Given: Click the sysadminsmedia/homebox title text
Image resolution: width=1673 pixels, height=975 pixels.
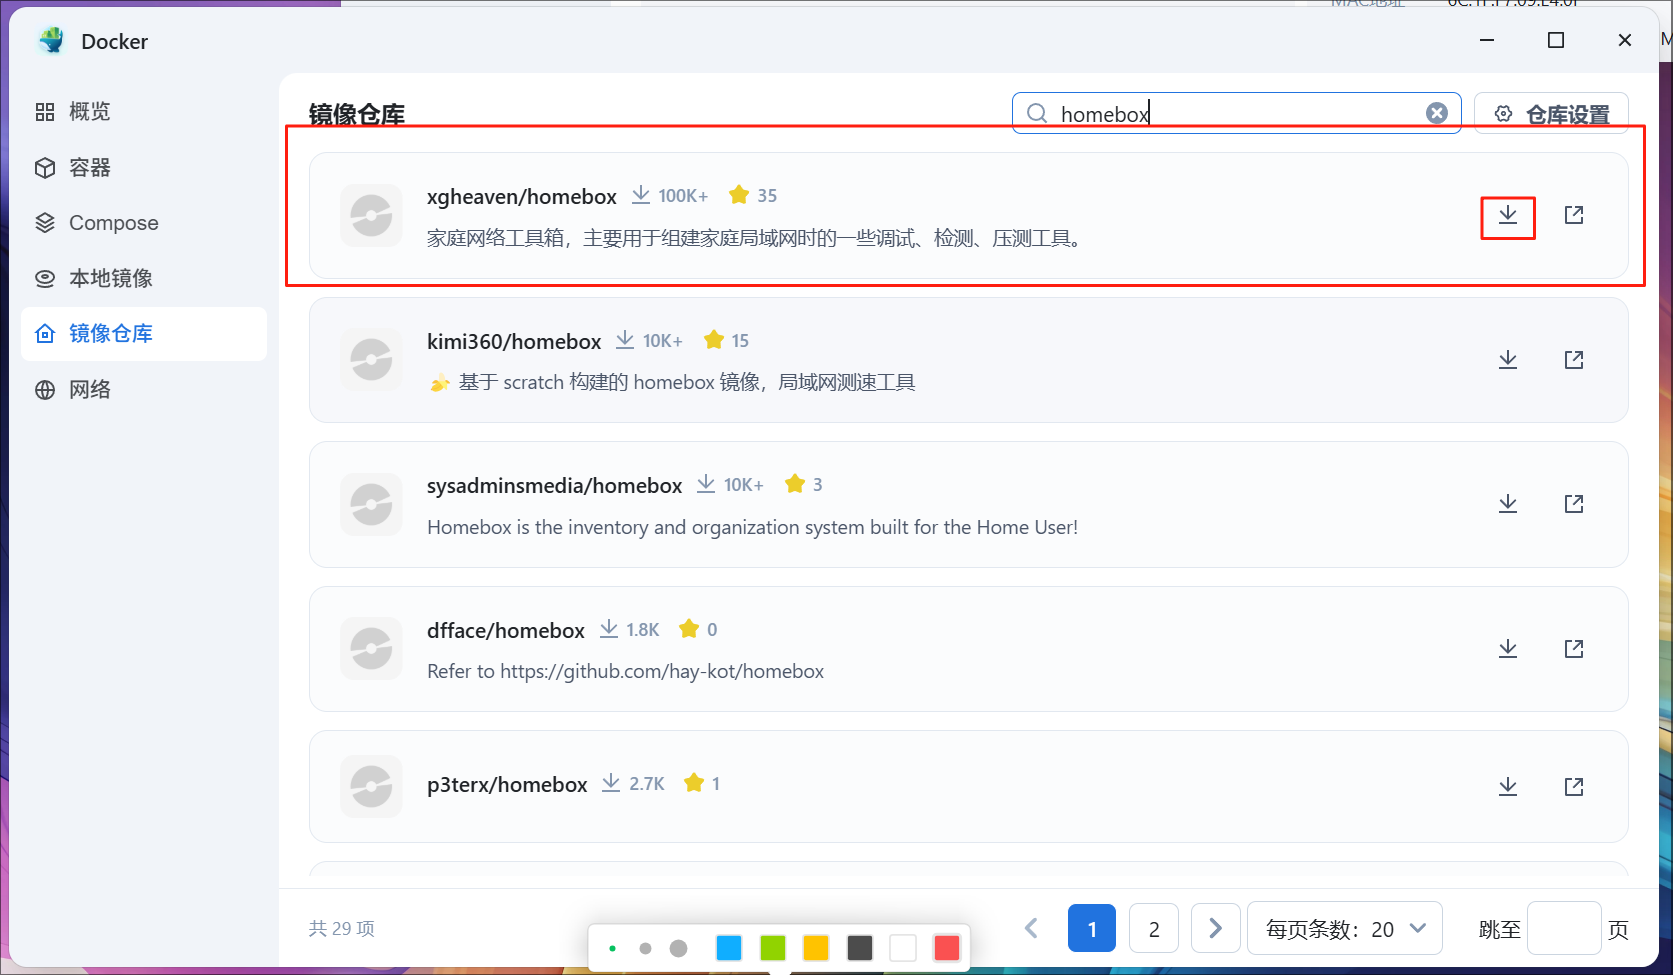Looking at the screenshot, I should 554,486.
